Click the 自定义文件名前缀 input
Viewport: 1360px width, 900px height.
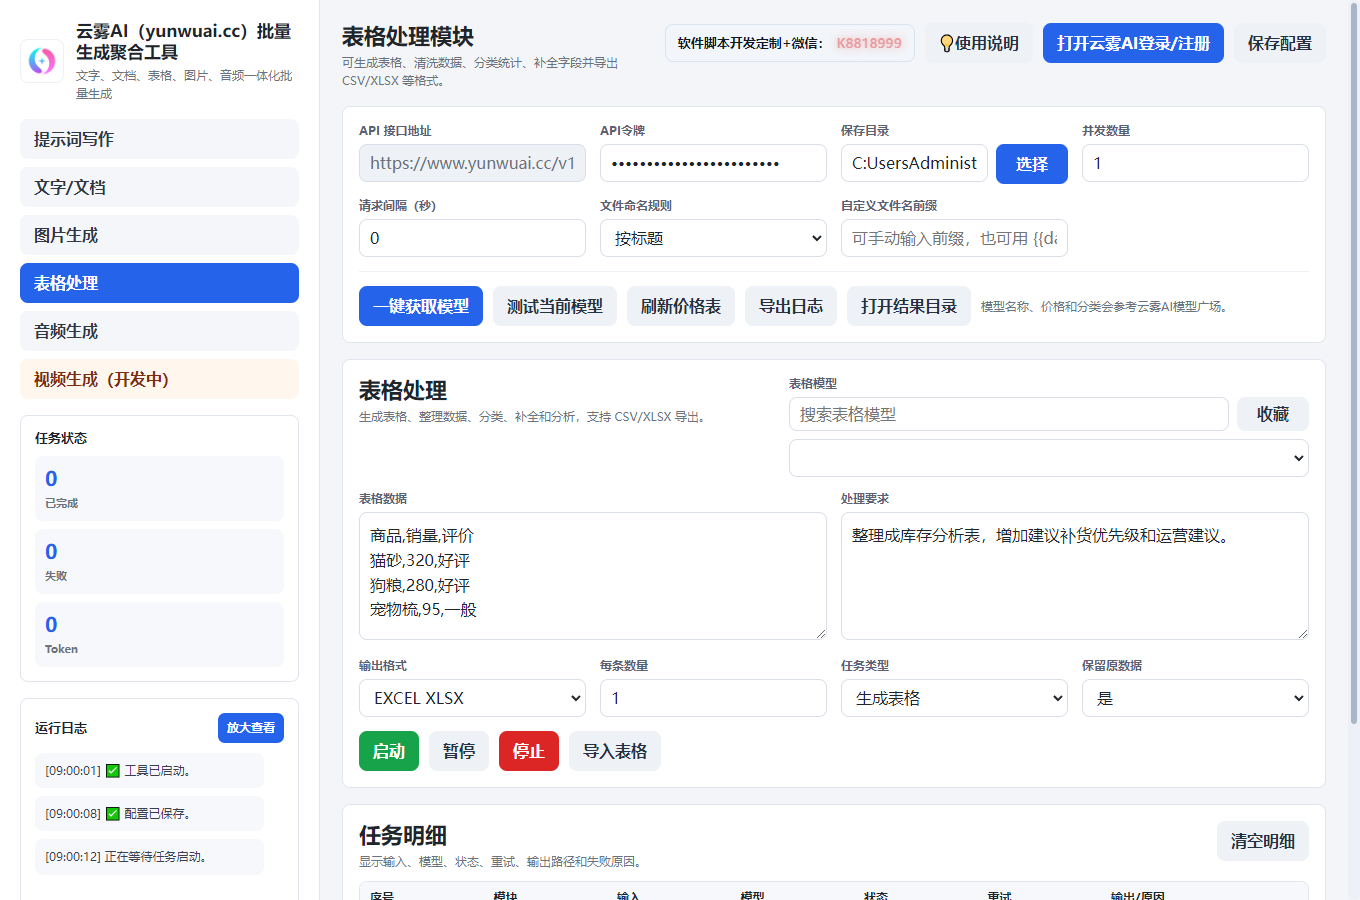point(954,238)
